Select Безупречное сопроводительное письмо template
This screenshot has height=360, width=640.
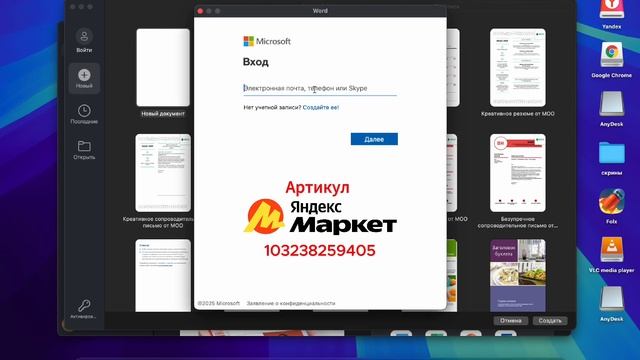tap(518, 173)
